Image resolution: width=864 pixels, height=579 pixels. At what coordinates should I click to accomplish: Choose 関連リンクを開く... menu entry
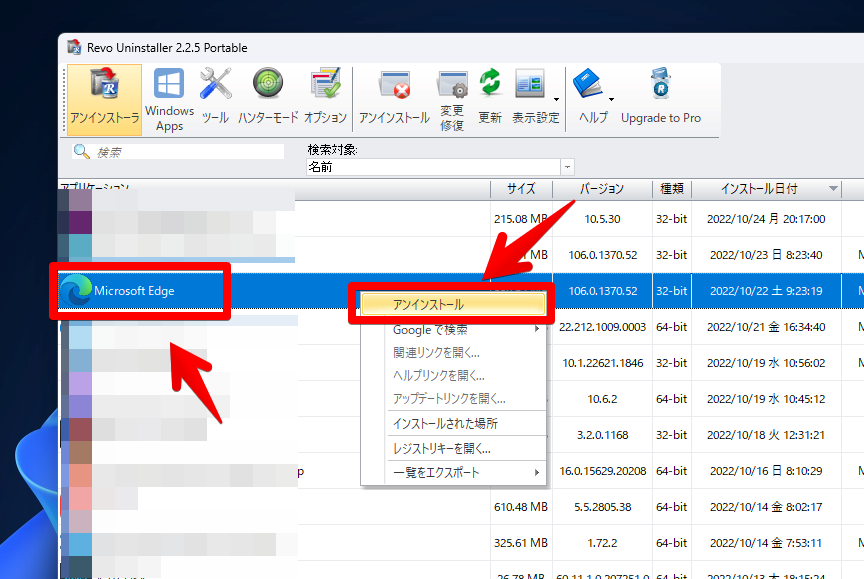(x=453, y=353)
